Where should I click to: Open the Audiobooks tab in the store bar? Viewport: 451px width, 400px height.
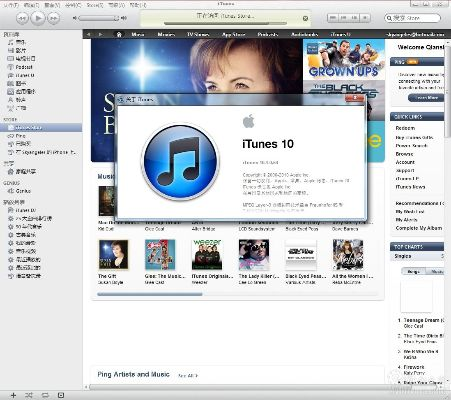[304, 34]
